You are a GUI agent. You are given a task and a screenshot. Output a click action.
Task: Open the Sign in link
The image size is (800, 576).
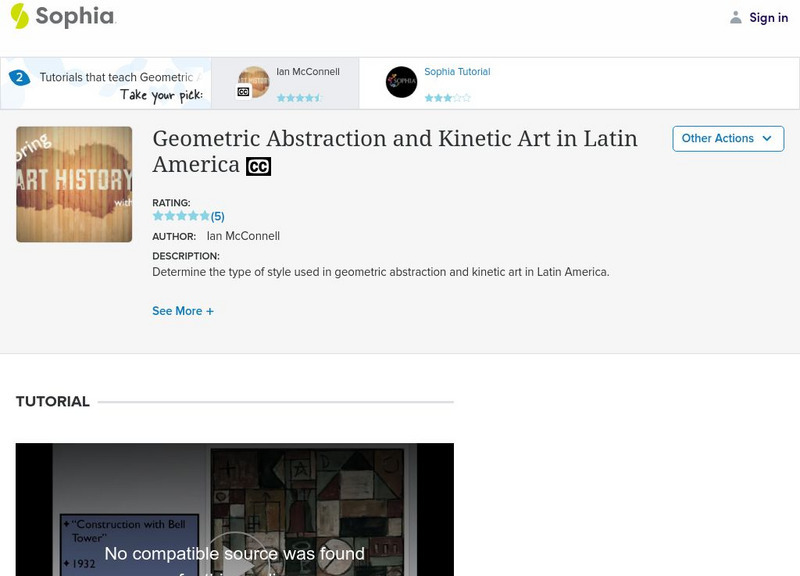768,18
